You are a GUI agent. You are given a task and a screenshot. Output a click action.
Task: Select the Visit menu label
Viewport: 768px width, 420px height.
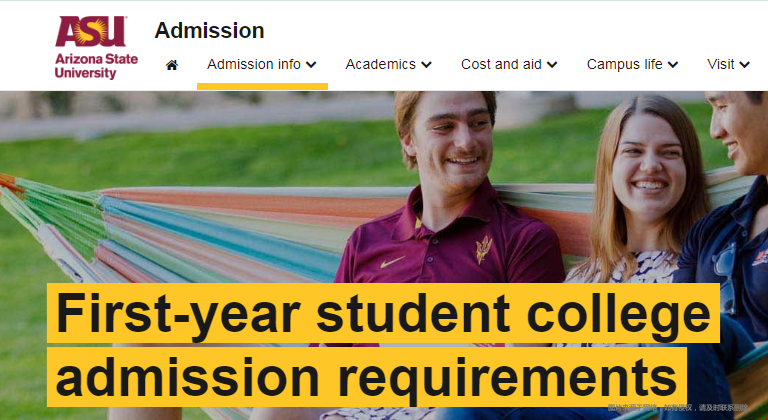(x=720, y=64)
